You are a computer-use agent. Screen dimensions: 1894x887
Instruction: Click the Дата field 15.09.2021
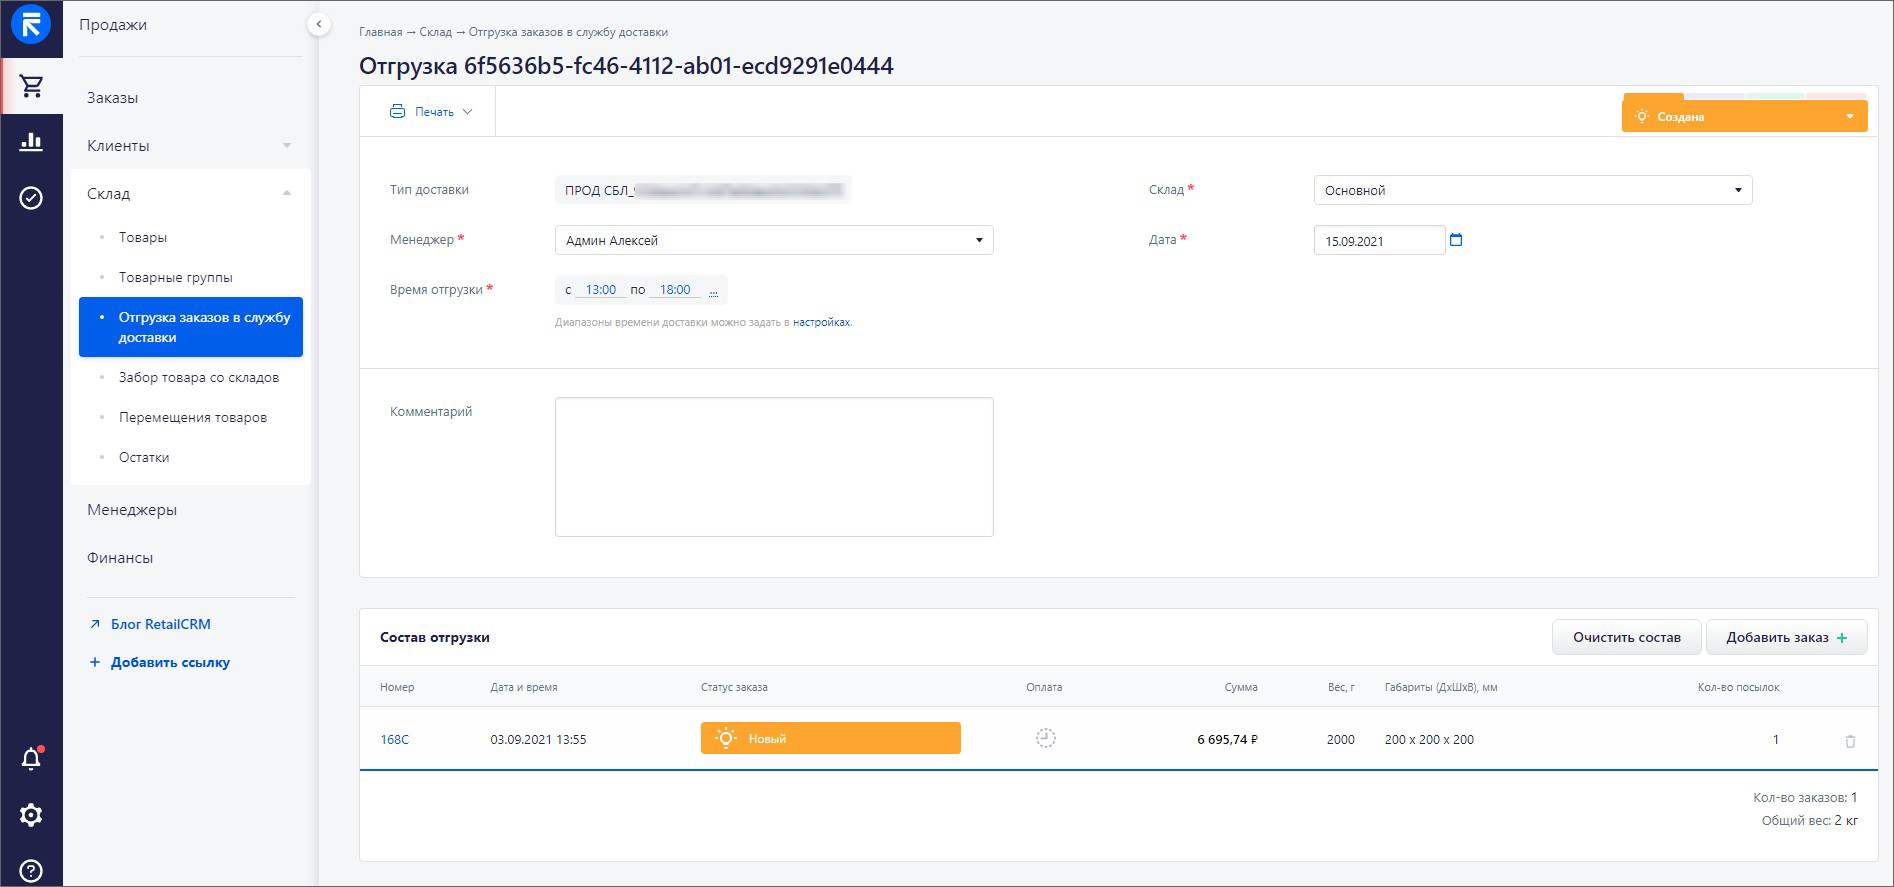click(x=1380, y=240)
